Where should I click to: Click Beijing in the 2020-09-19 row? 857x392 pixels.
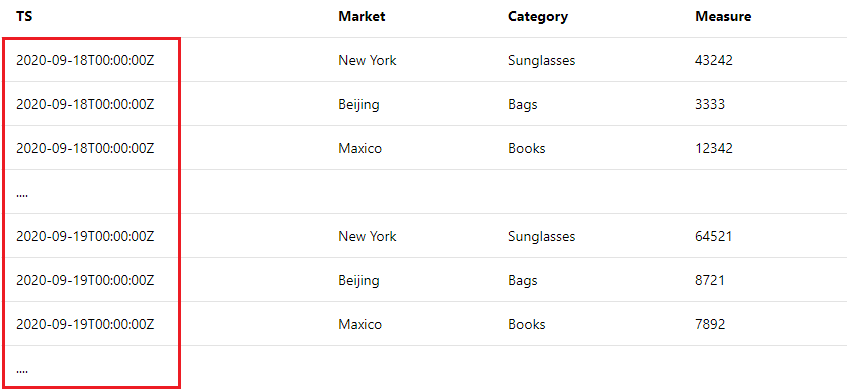click(359, 281)
